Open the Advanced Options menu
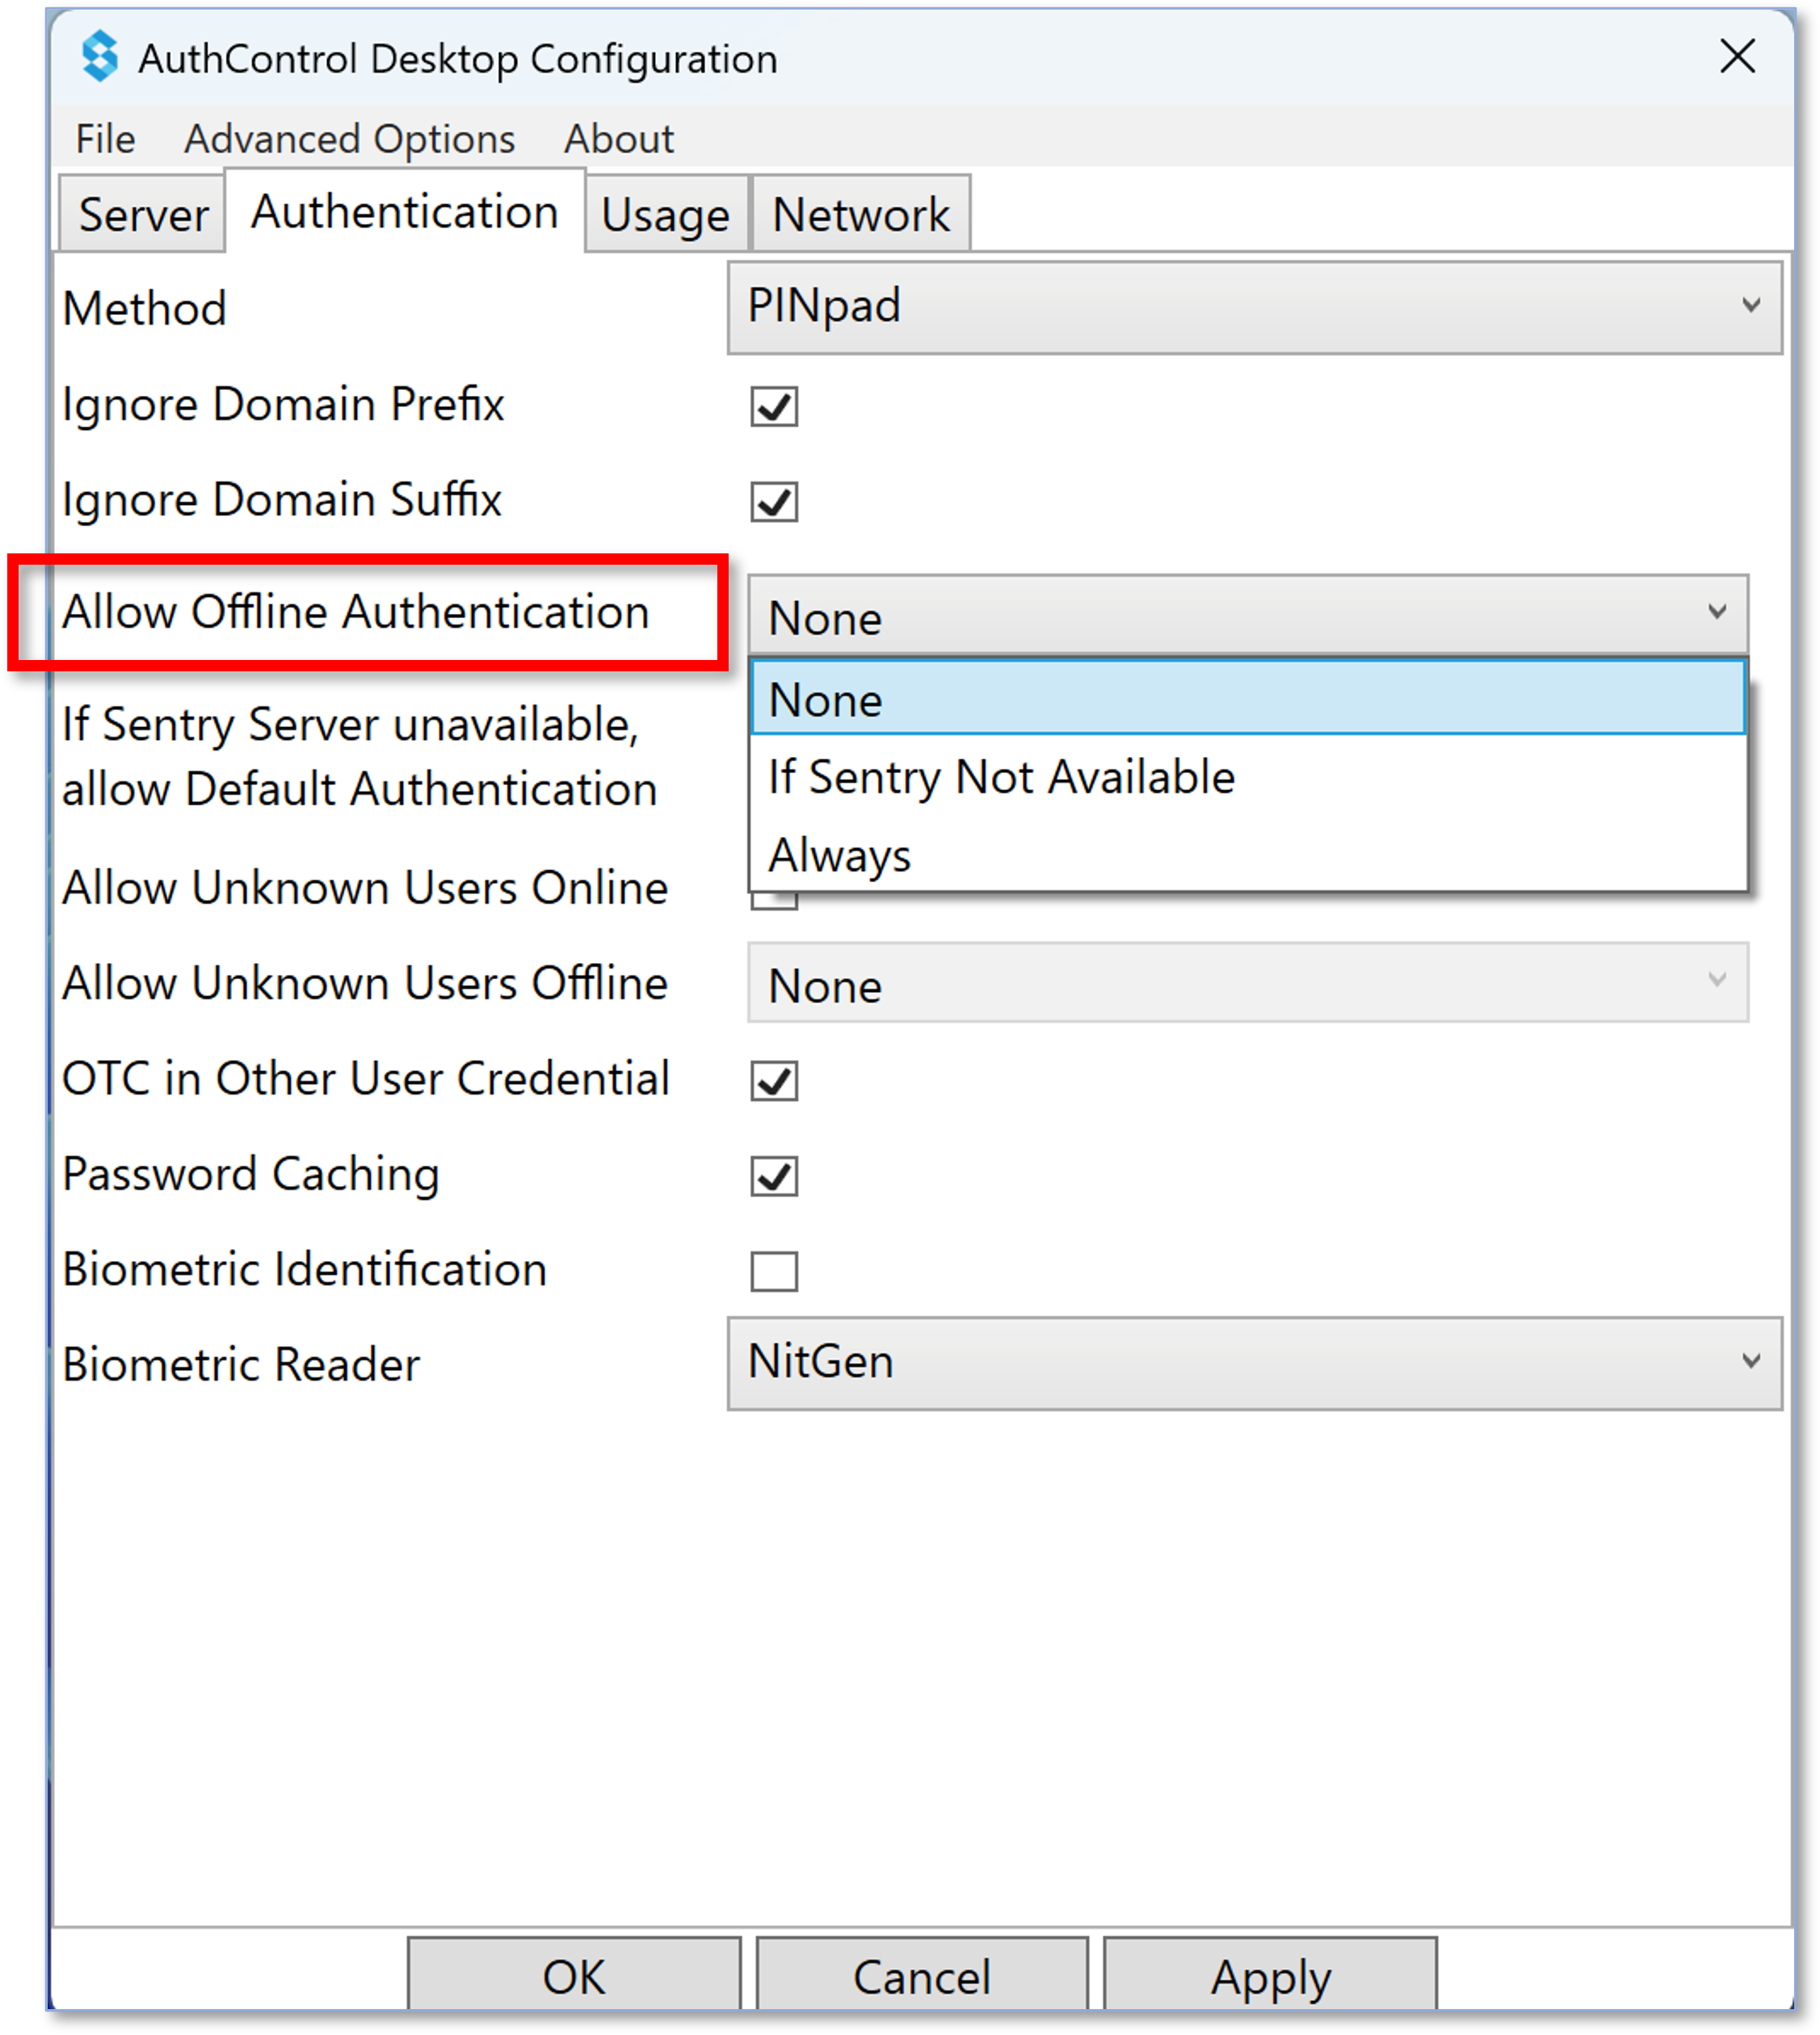Screen dimensions: 1820x2035 click(x=349, y=138)
